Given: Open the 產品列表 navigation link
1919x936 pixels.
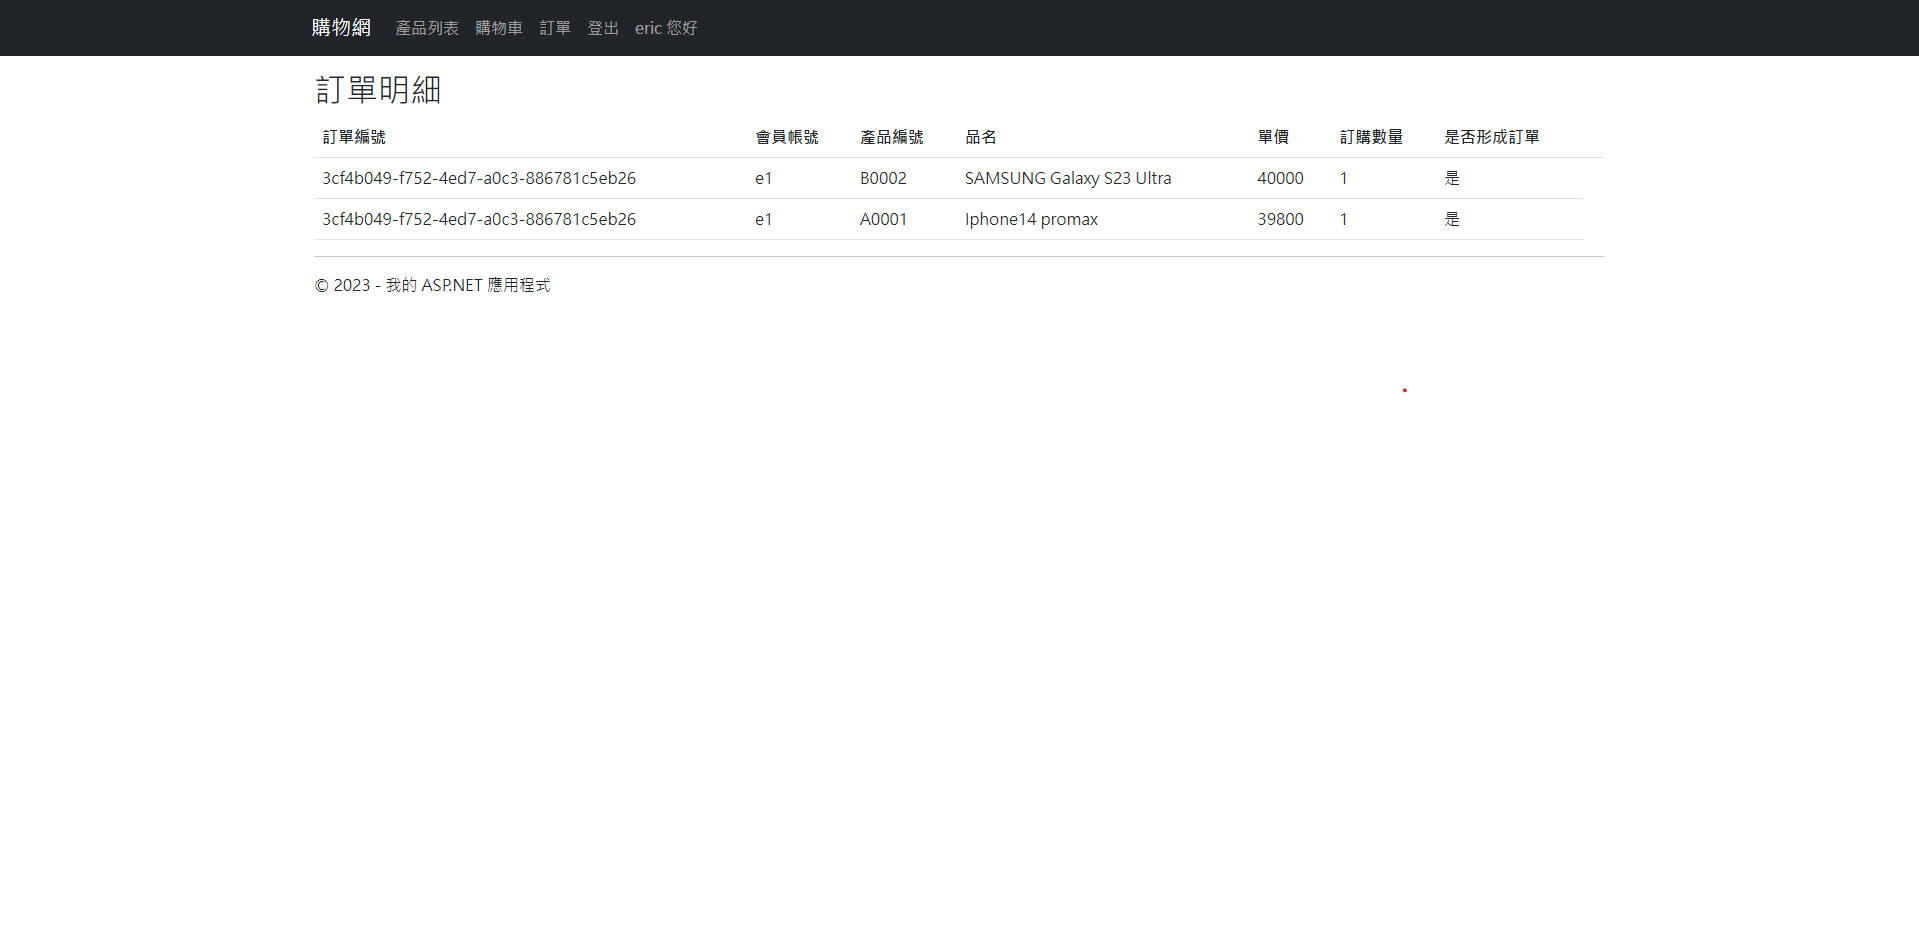Looking at the screenshot, I should tap(427, 28).
